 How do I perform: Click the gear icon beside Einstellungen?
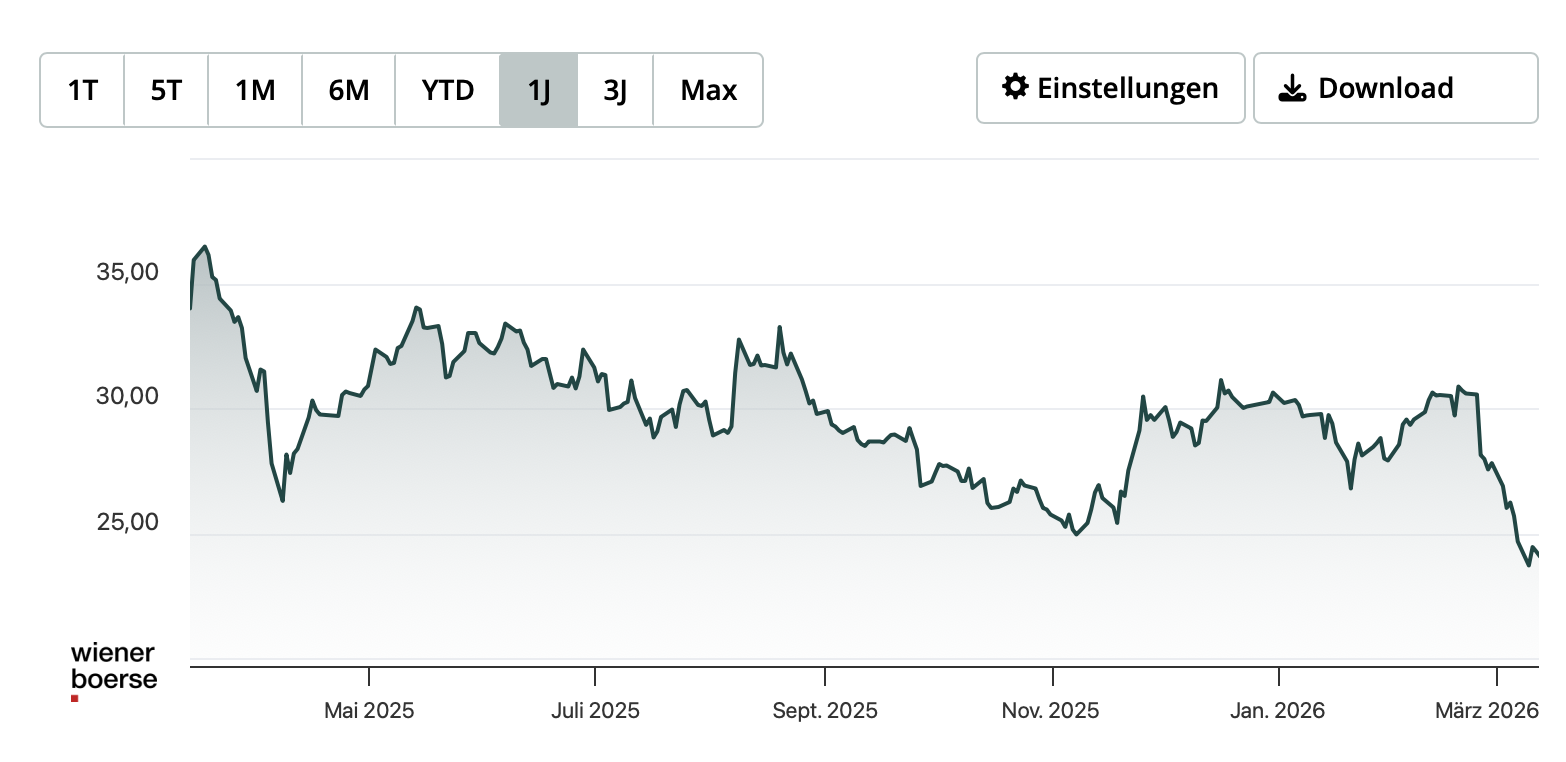click(x=1015, y=87)
